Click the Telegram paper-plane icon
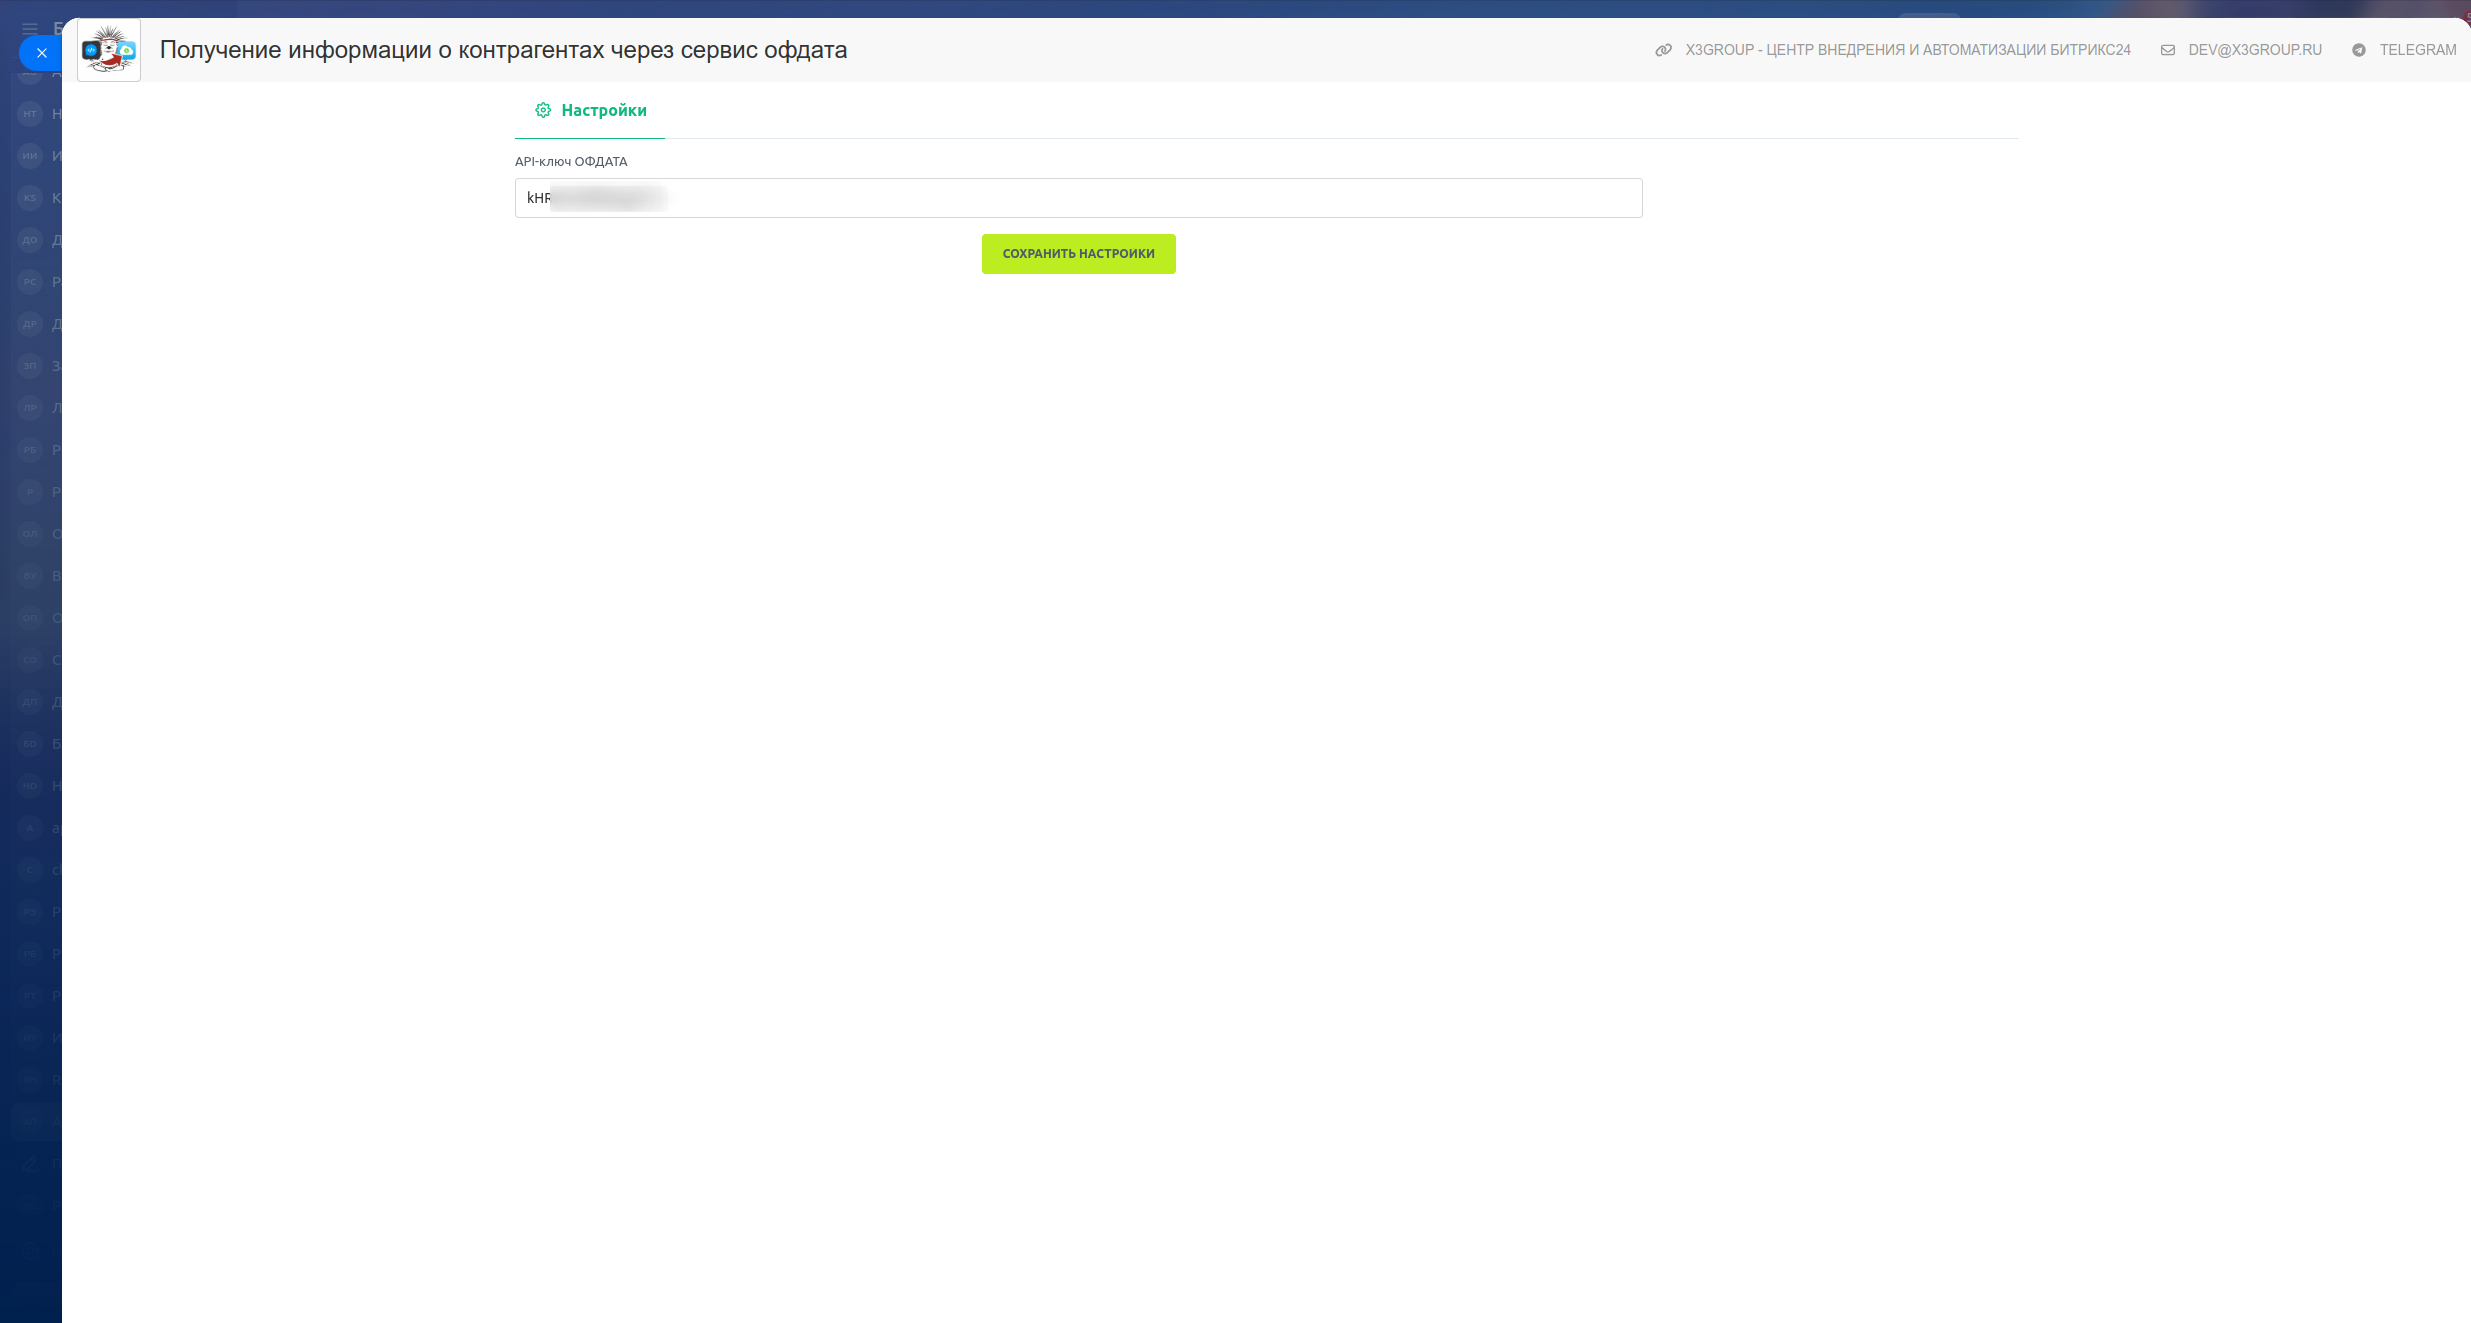The height and width of the screenshot is (1323, 2471). tap(2359, 50)
